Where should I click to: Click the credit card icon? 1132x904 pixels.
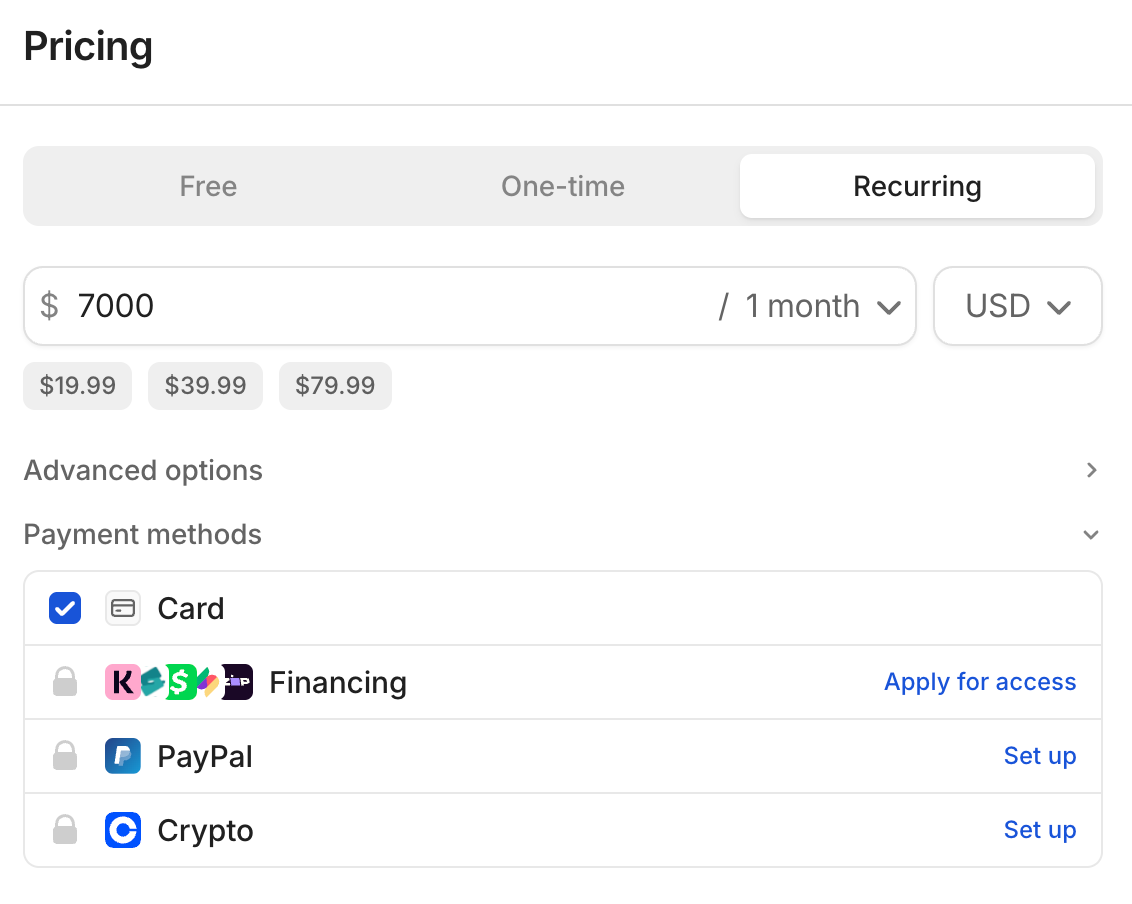tap(123, 608)
